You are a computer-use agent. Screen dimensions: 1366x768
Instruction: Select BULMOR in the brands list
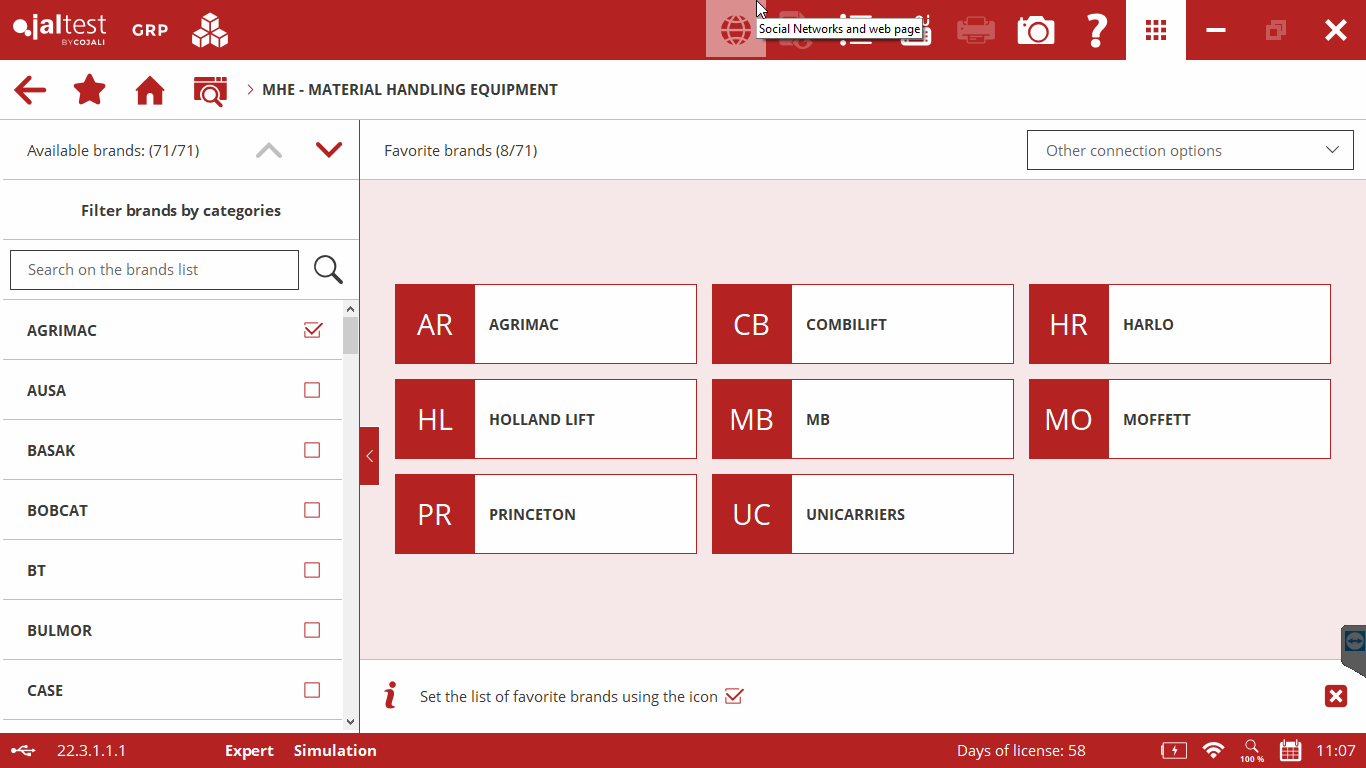point(172,630)
